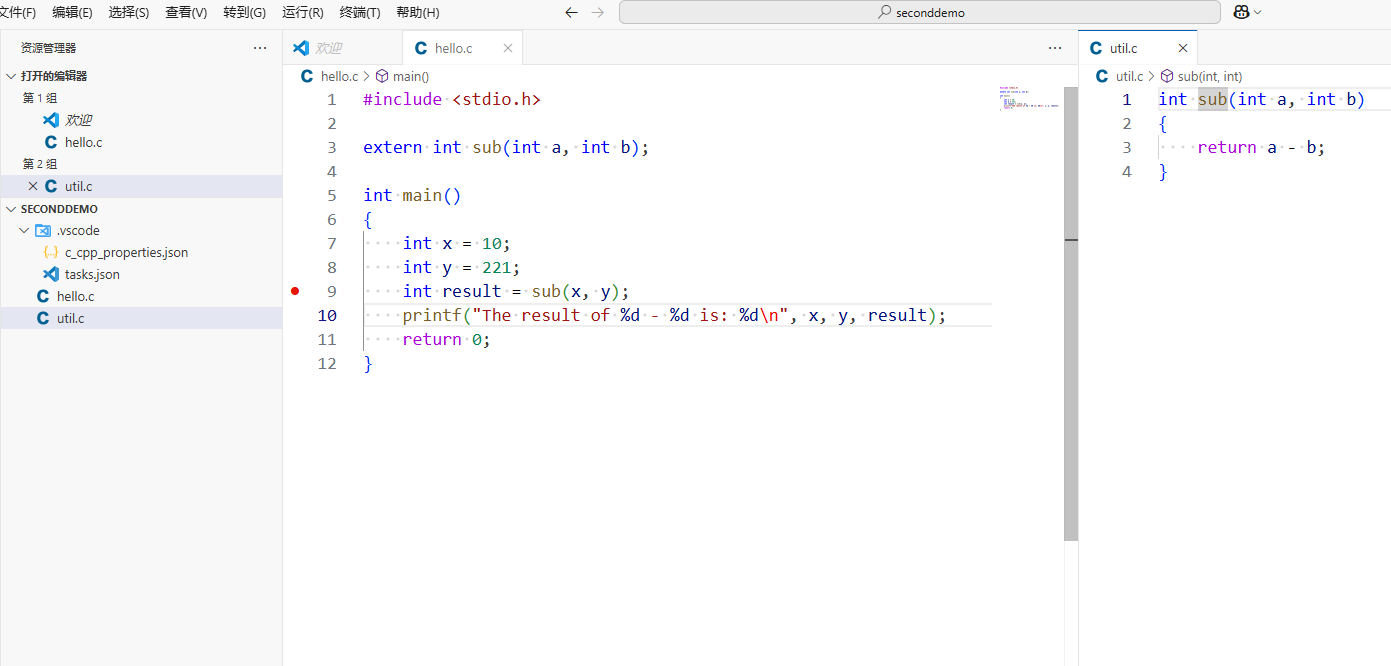Toggle the breakpoint on line 9
1391x666 pixels.
tap(295, 291)
